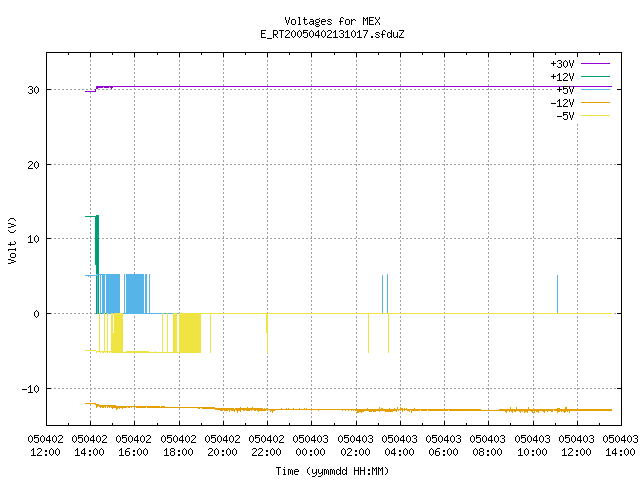Viewport: 640px width, 480px height.
Task: Click the x-axis tick 050403 06:00
Action: coord(444,446)
